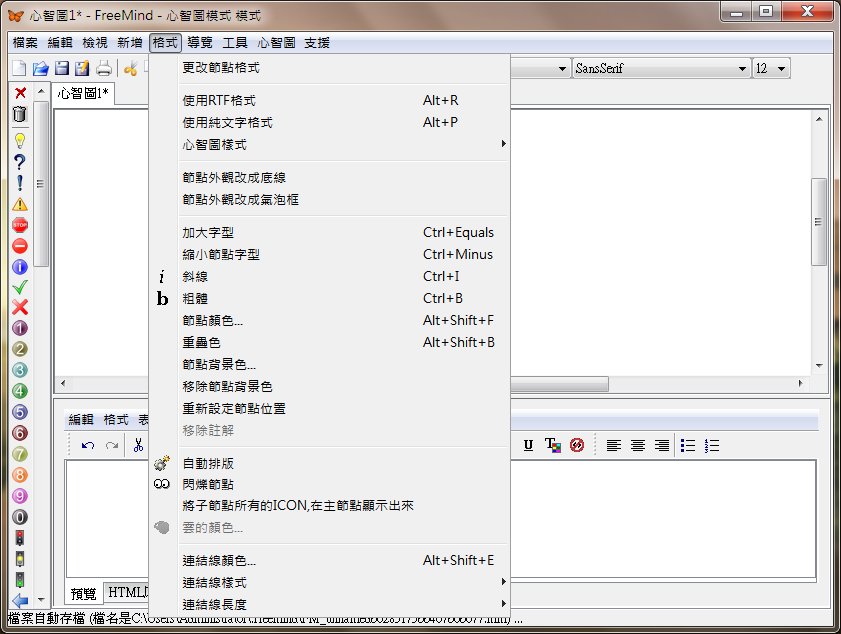Image resolution: width=841 pixels, height=634 pixels.
Task: Align note text left
Action: pos(614,445)
